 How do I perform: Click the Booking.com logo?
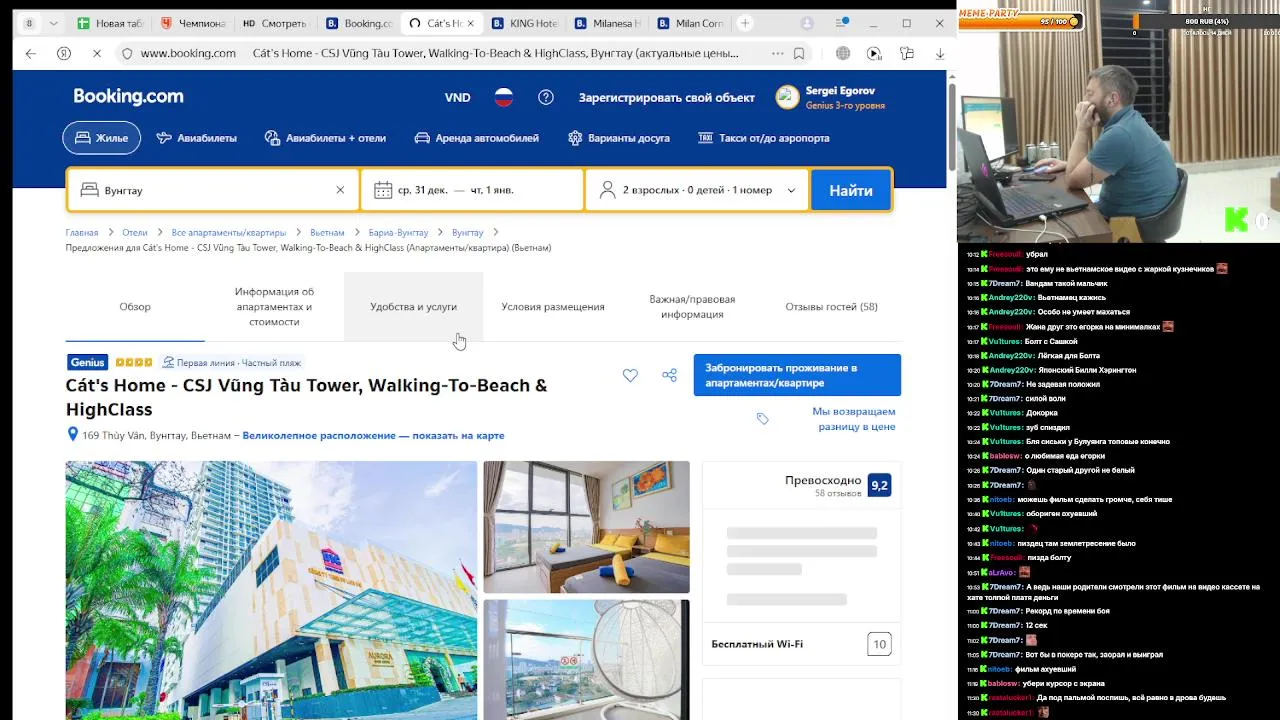128,97
